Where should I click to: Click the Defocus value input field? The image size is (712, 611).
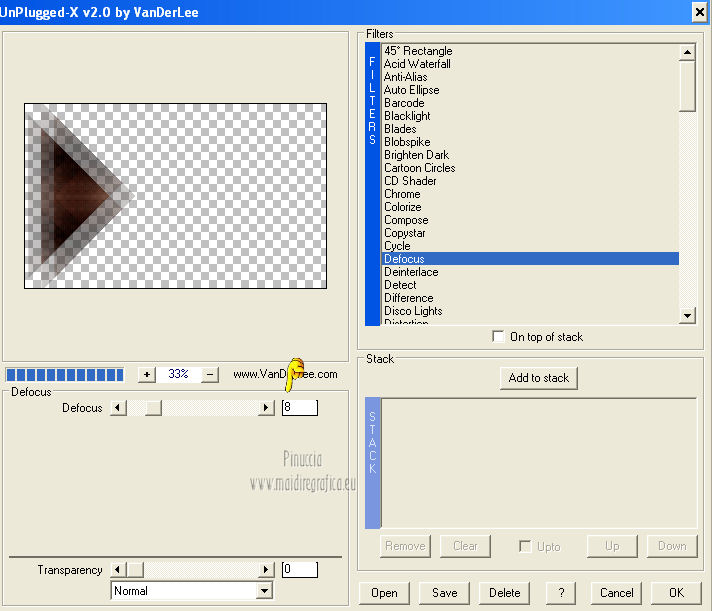pos(300,407)
